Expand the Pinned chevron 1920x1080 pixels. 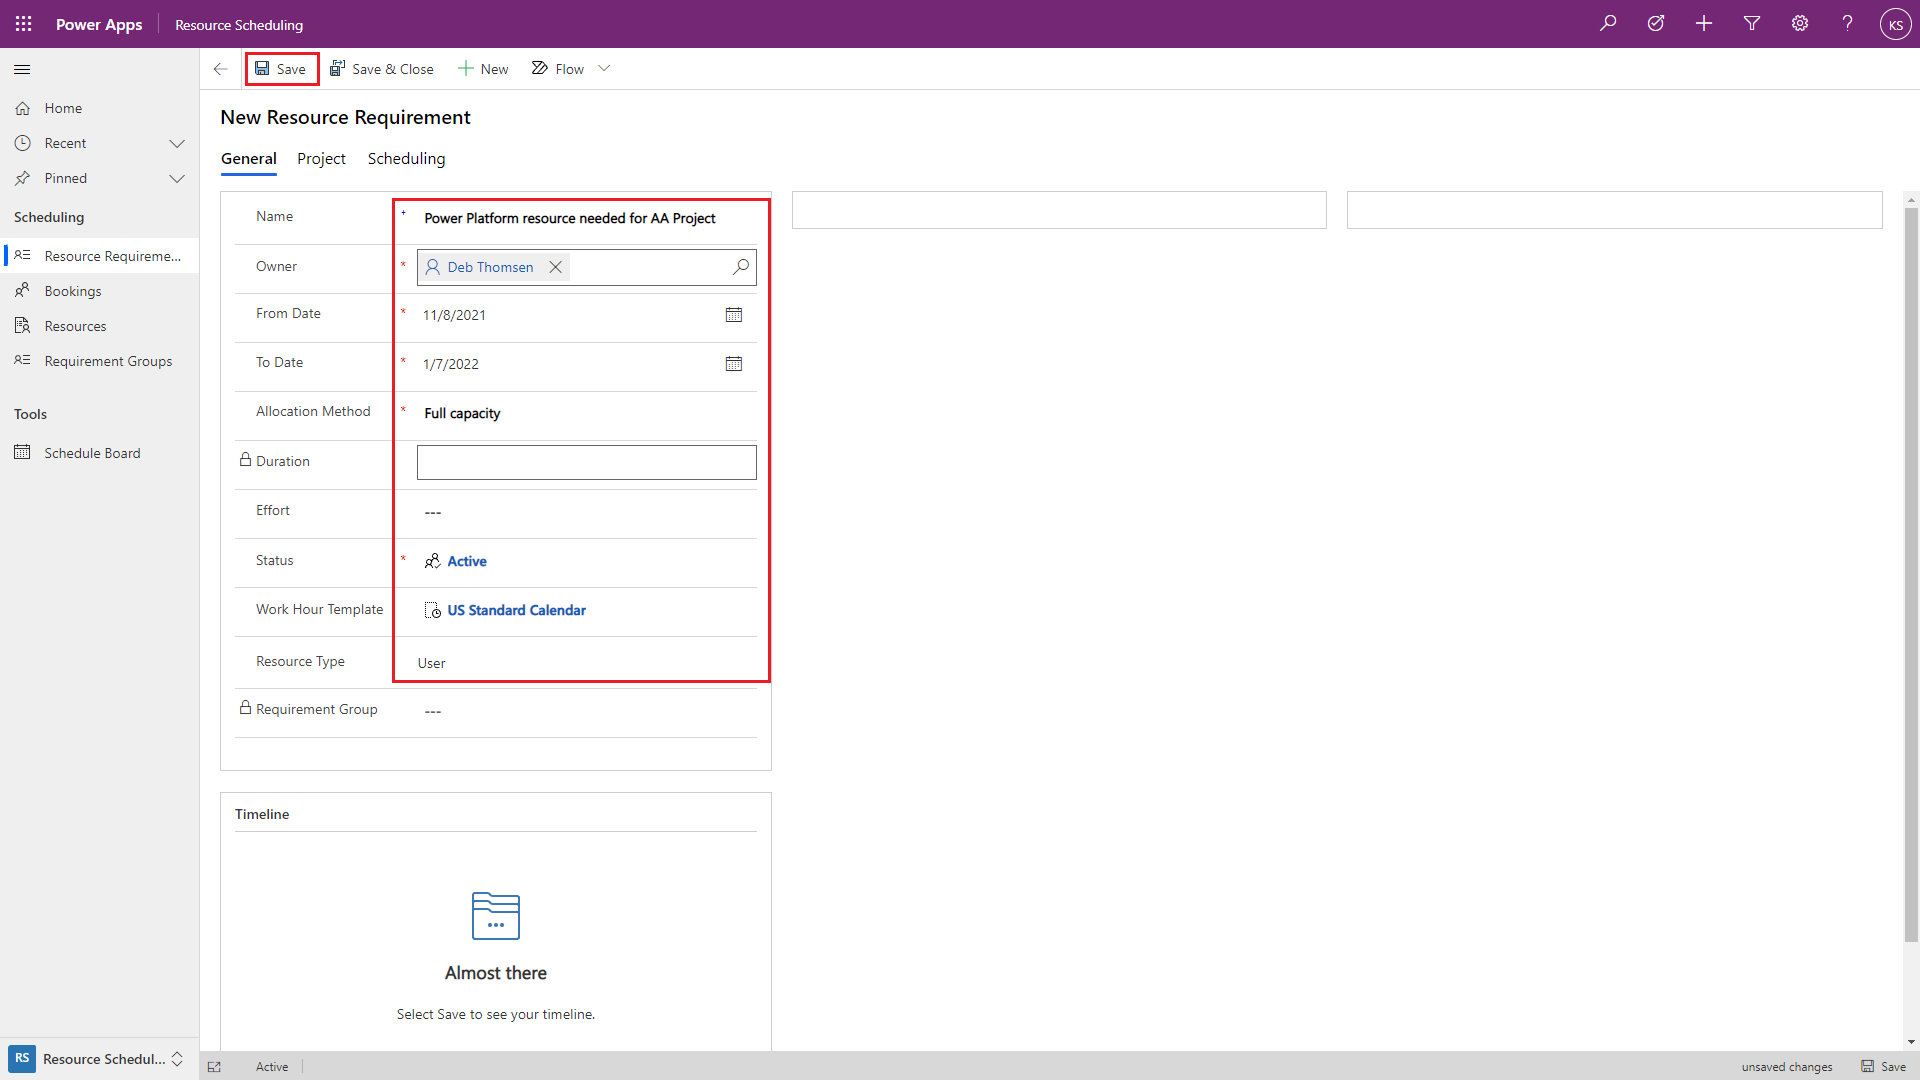(177, 179)
